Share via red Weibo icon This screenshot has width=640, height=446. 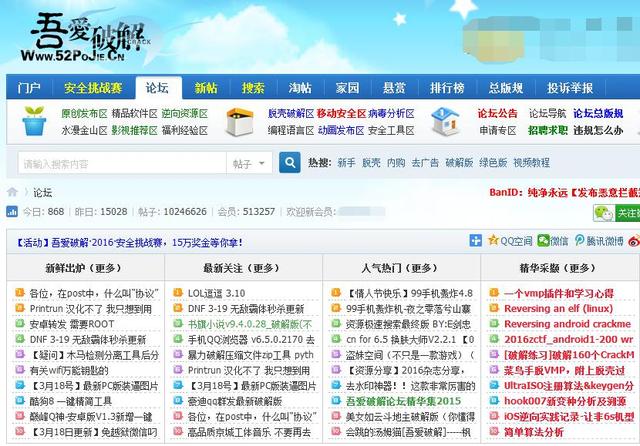coord(634,241)
